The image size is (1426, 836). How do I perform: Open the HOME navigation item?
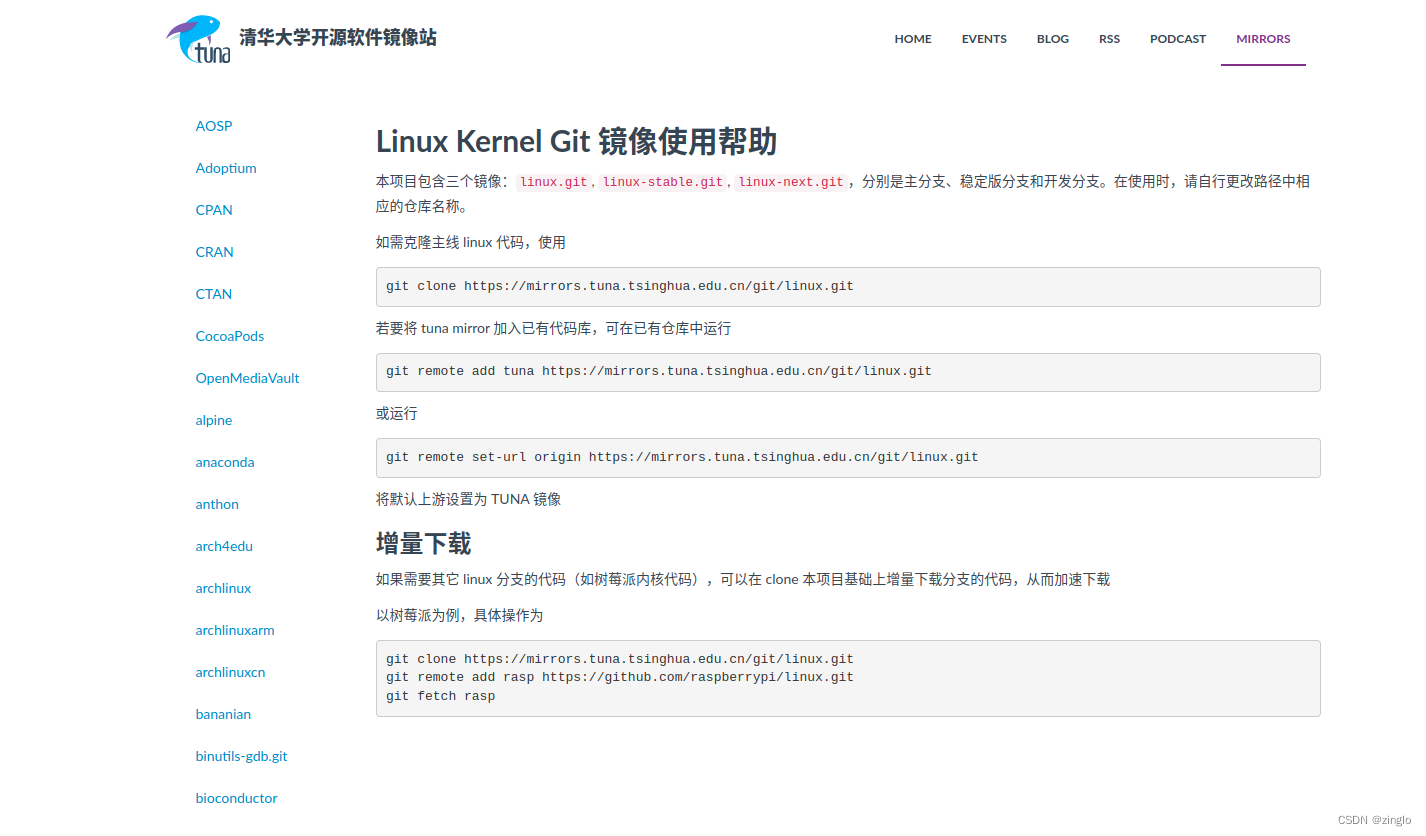pos(912,38)
